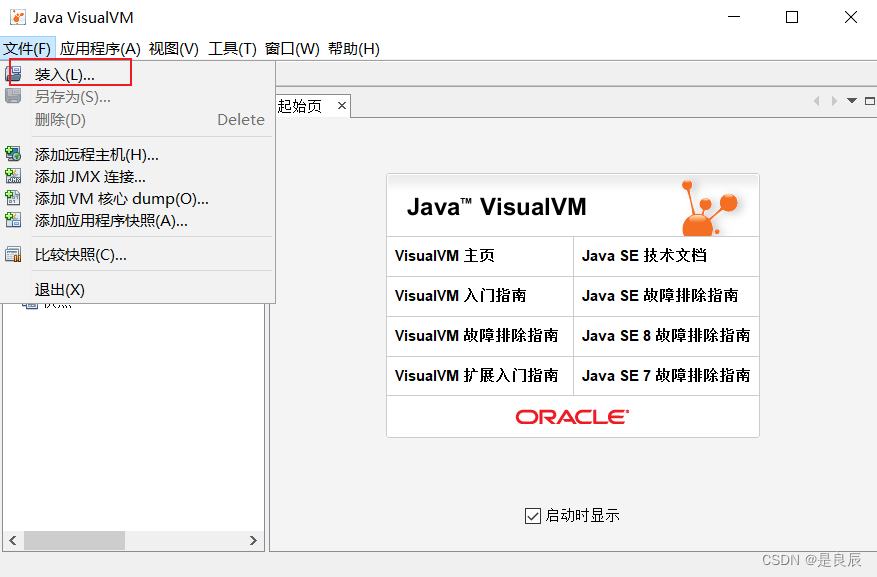Select 装入(L)... menu entry
This screenshot has height=577, width=877.
pos(138,74)
